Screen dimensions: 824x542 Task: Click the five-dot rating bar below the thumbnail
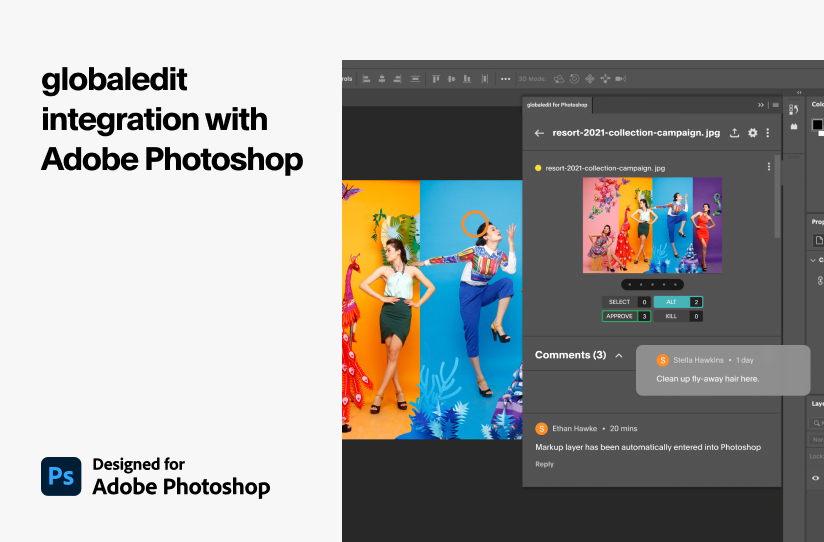coord(652,284)
